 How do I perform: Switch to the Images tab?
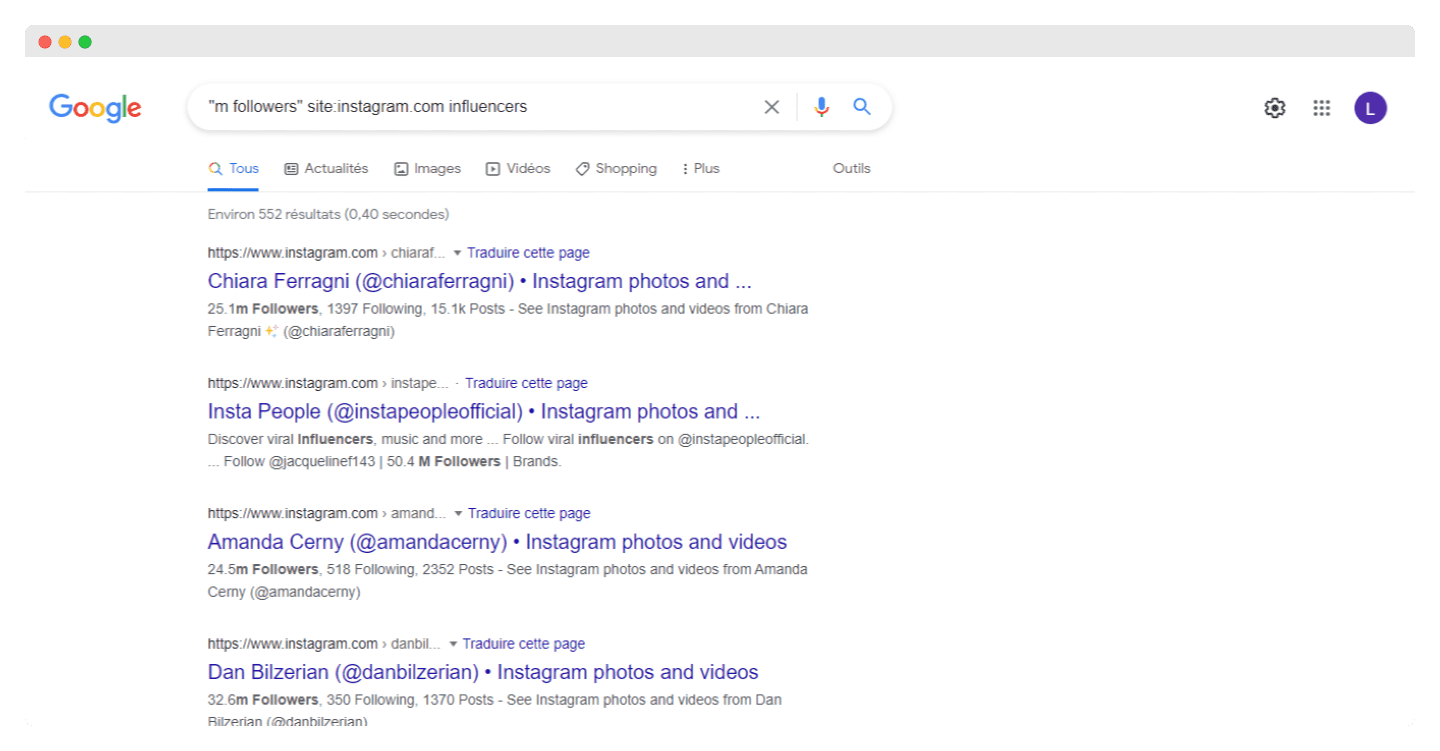click(x=427, y=169)
